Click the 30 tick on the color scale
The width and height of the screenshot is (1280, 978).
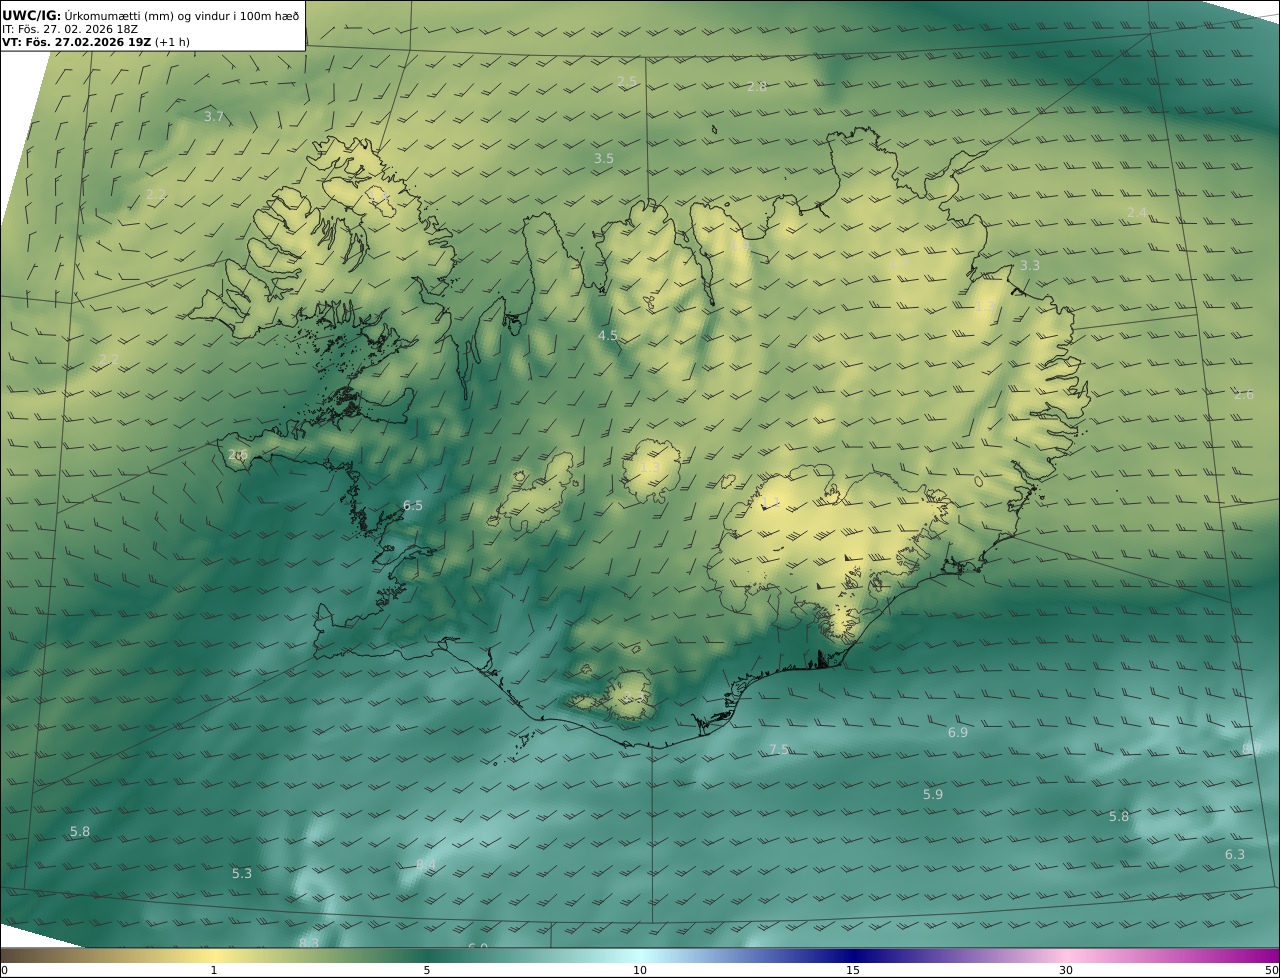1066,971
